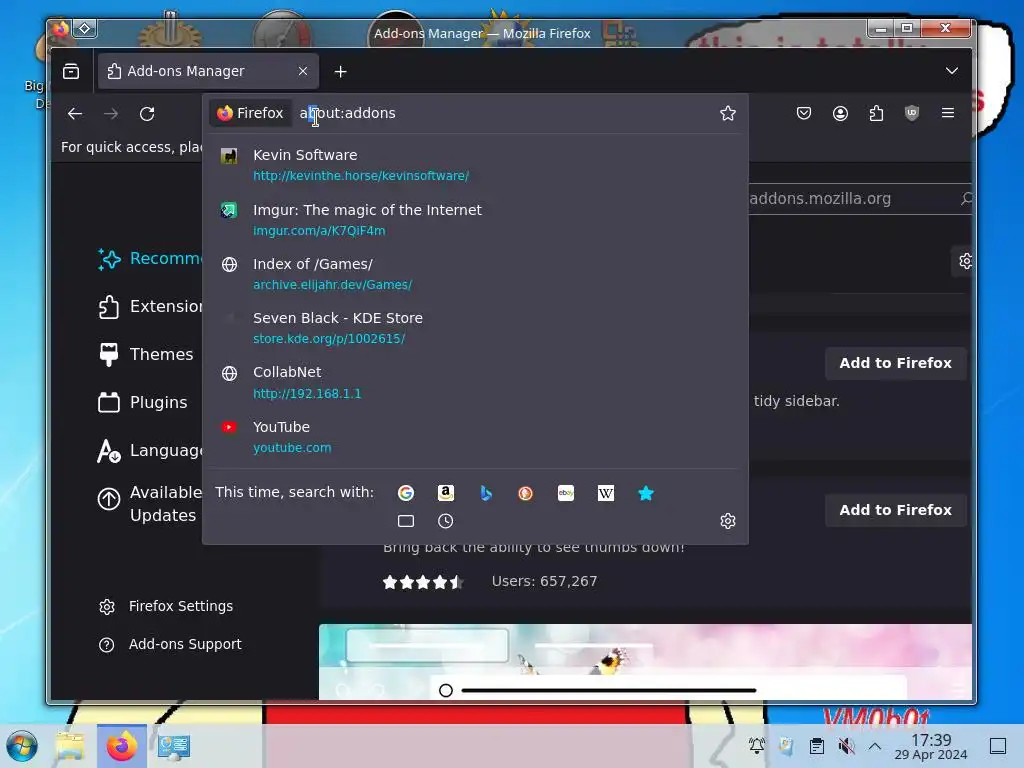Open Seven Black - KDE Store suggestion
The image size is (1024, 768).
point(476,328)
